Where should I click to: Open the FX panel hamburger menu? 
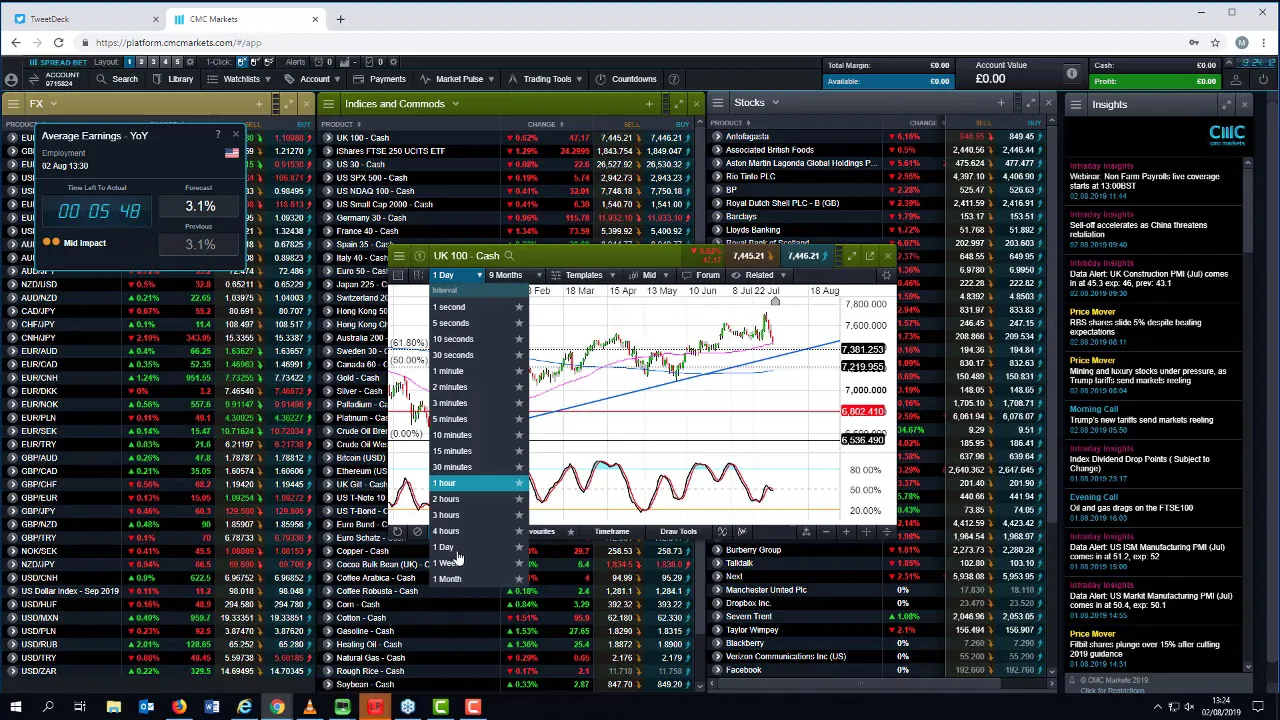[x=13, y=104]
